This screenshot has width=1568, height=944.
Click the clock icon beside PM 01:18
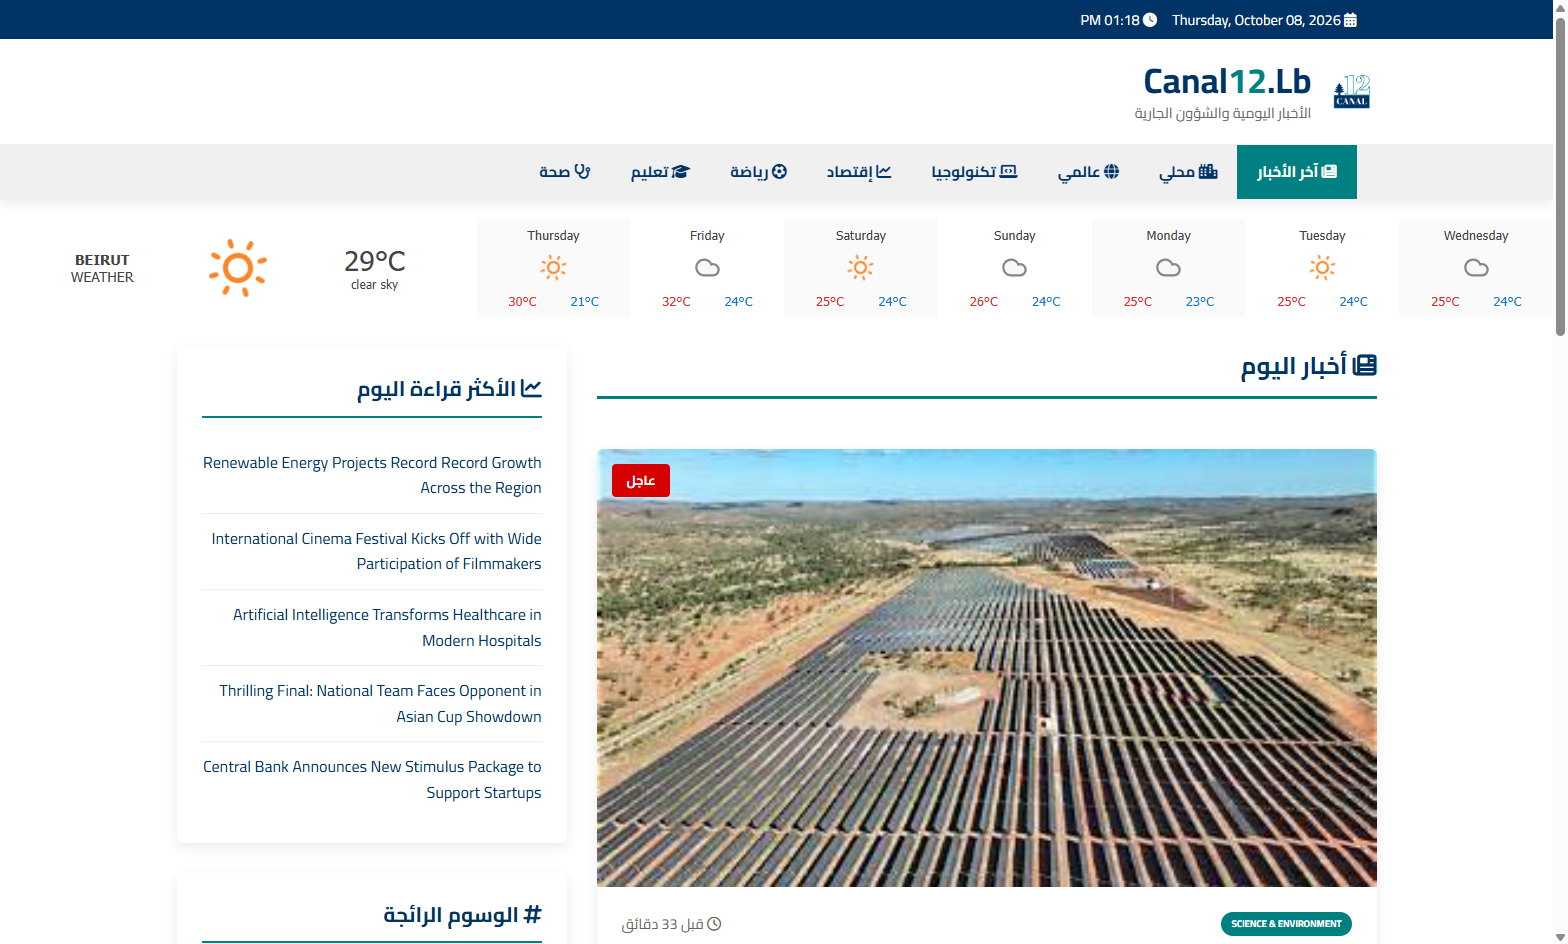[1150, 20]
